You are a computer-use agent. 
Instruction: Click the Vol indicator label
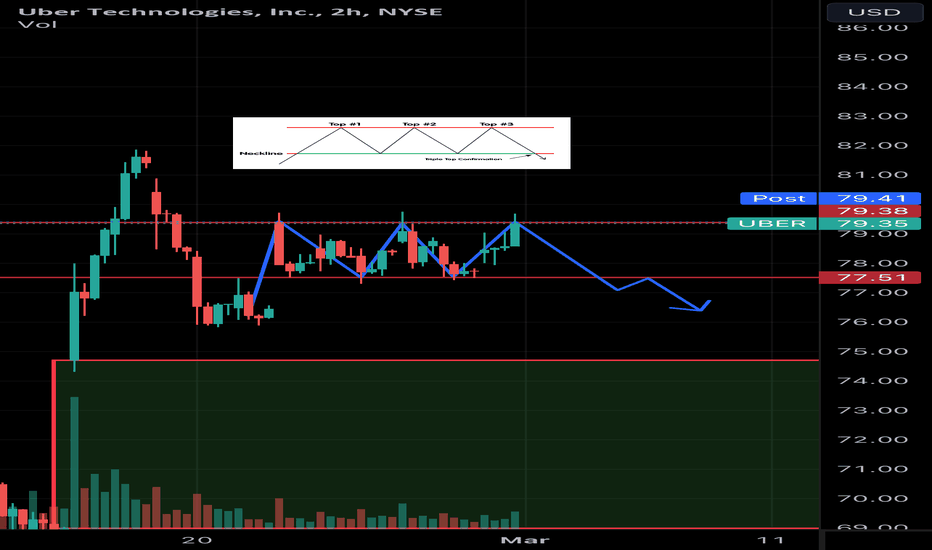tap(37, 24)
